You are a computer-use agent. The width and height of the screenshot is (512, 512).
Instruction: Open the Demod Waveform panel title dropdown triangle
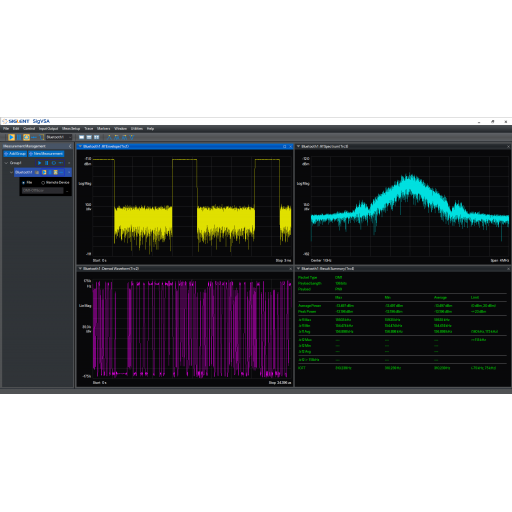coord(80,268)
